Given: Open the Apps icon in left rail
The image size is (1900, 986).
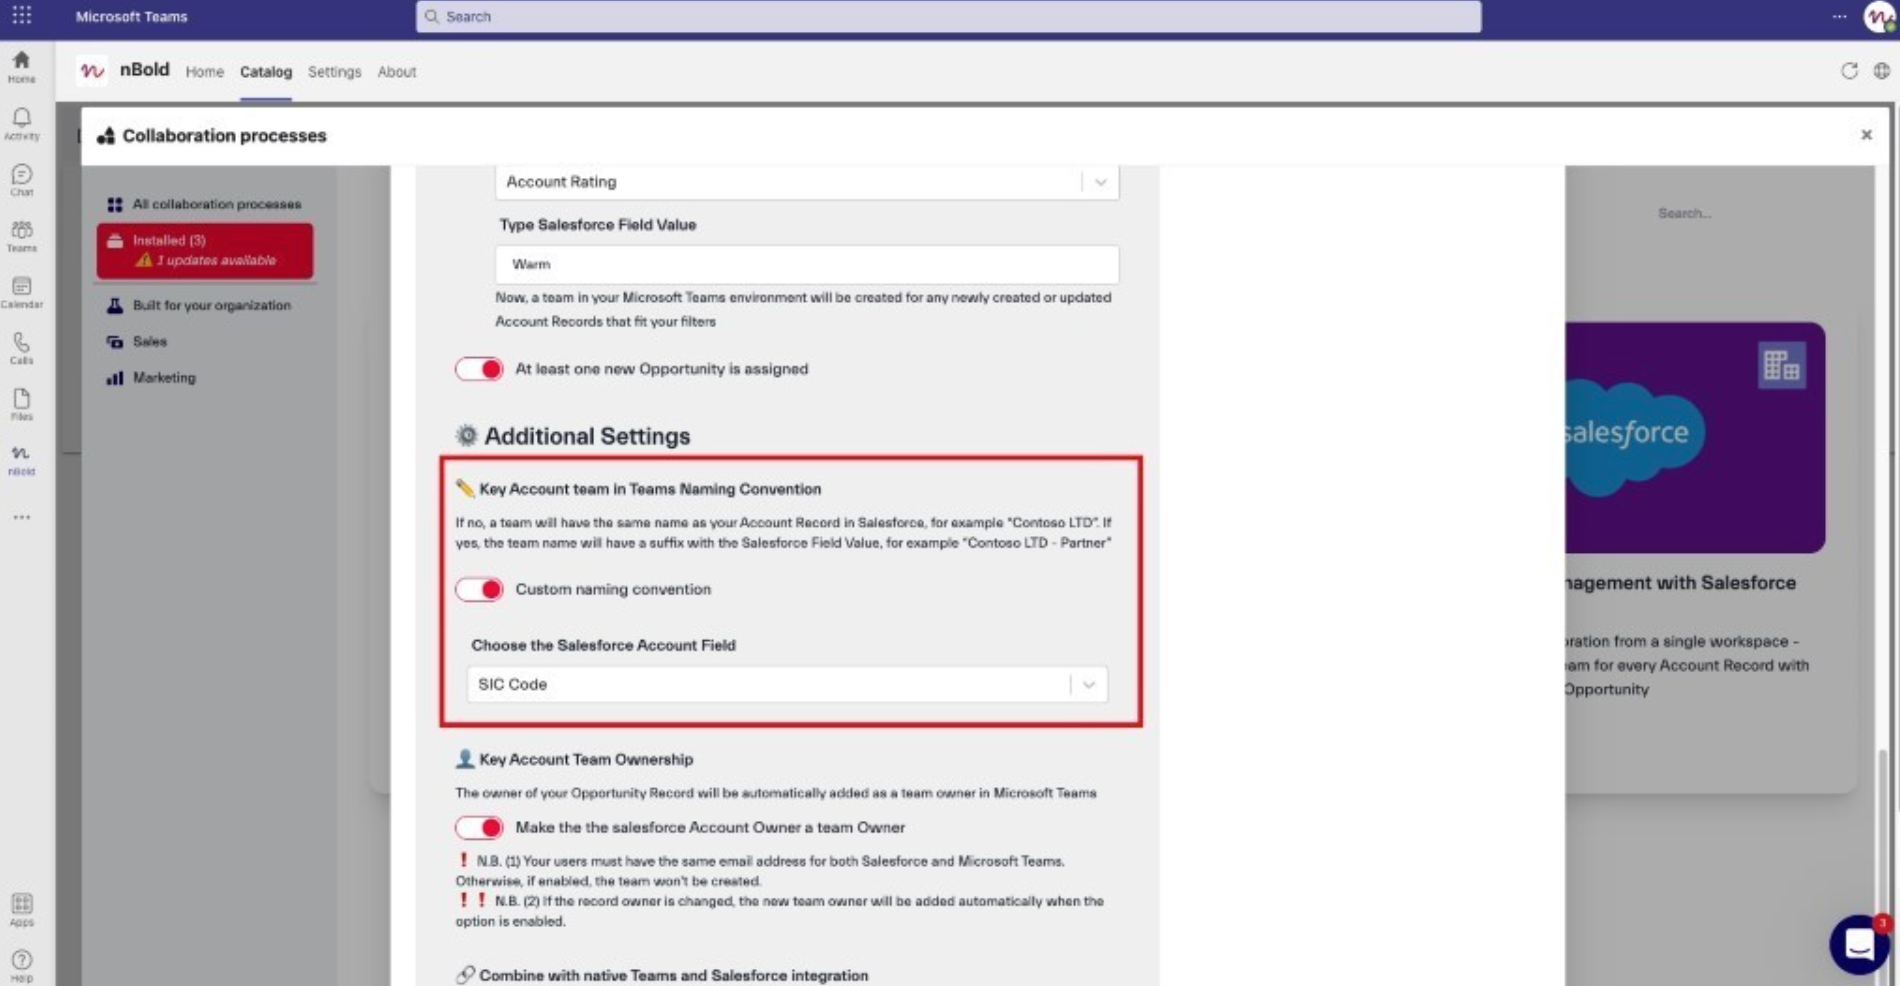Looking at the screenshot, I should (x=21, y=909).
